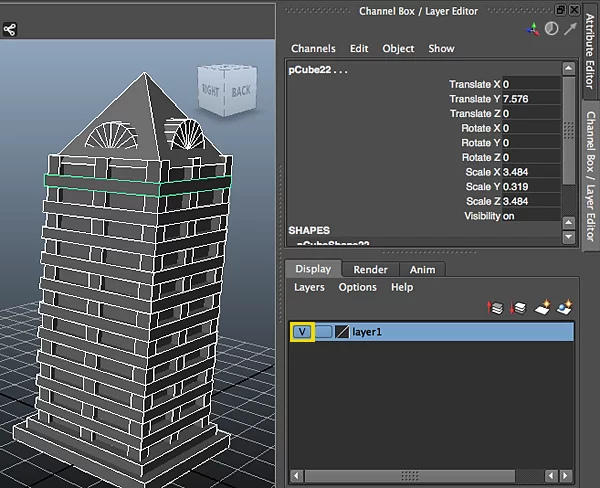Move selected layer up icon

(495, 307)
